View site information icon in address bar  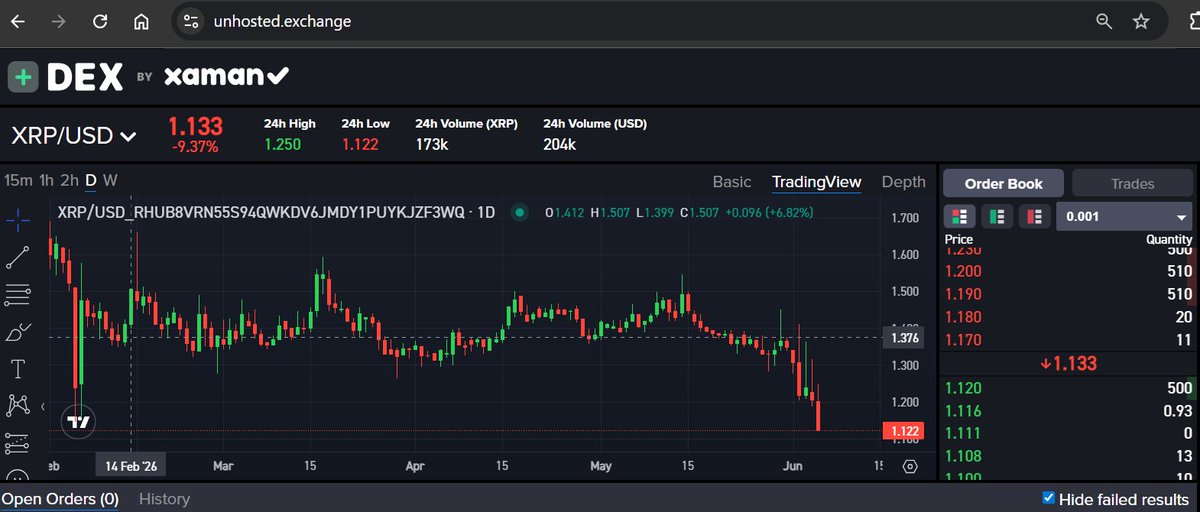[191, 21]
